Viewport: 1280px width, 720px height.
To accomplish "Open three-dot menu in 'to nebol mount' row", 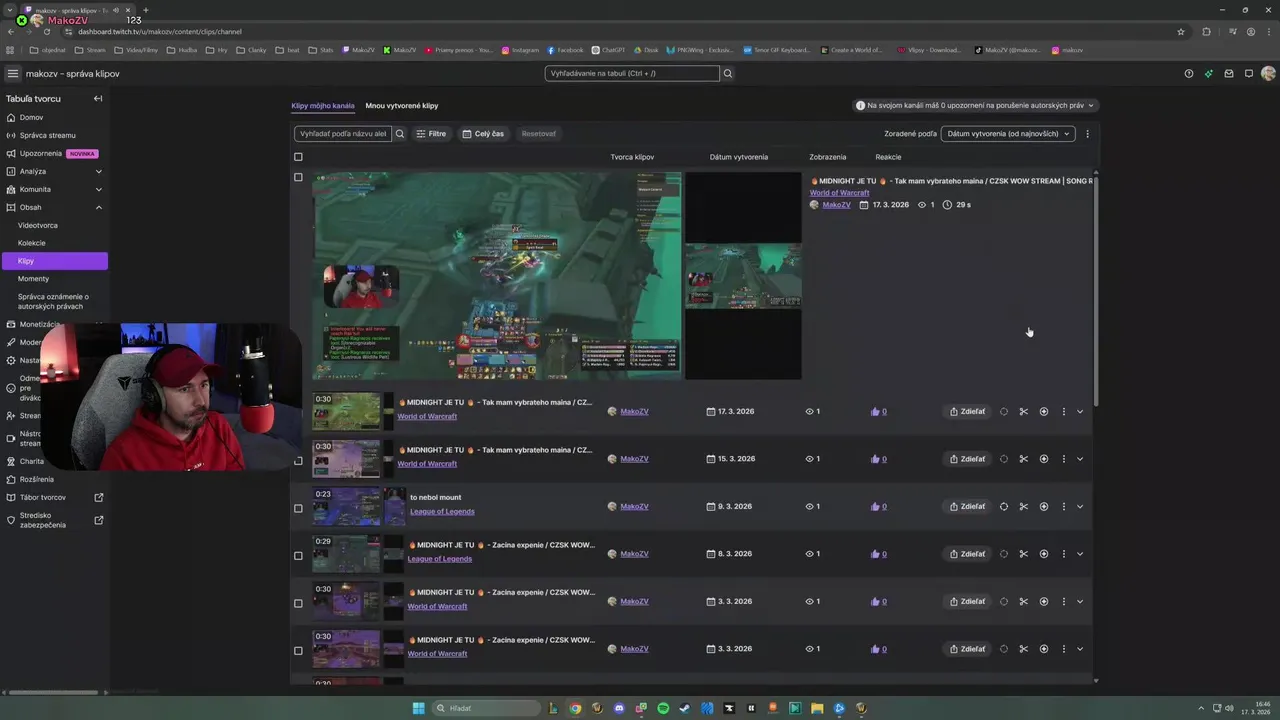I will [x=1063, y=506].
